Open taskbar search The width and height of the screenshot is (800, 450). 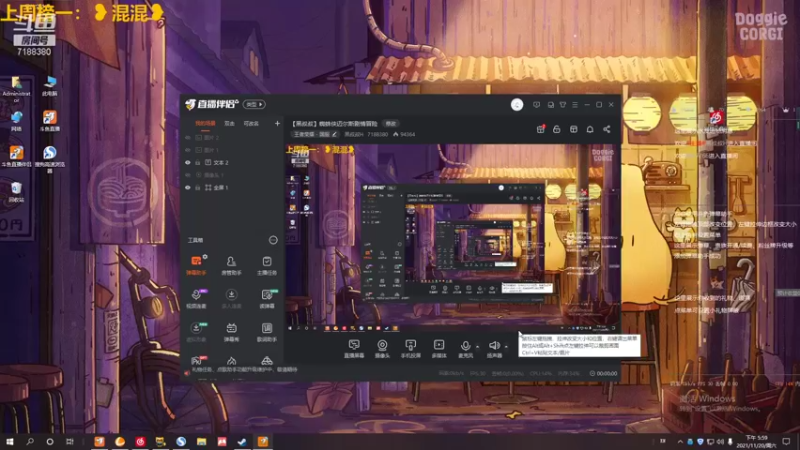tap(30, 441)
